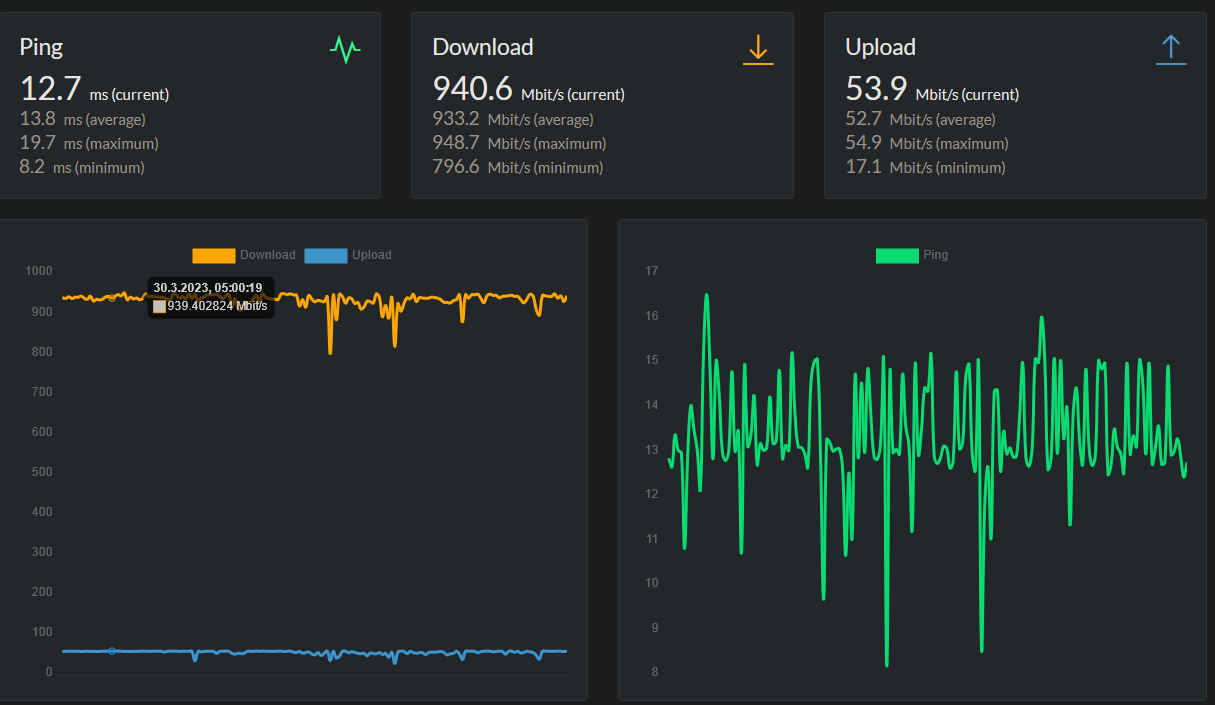Click the 933.2 Mbit/s average download value

[x=513, y=119]
